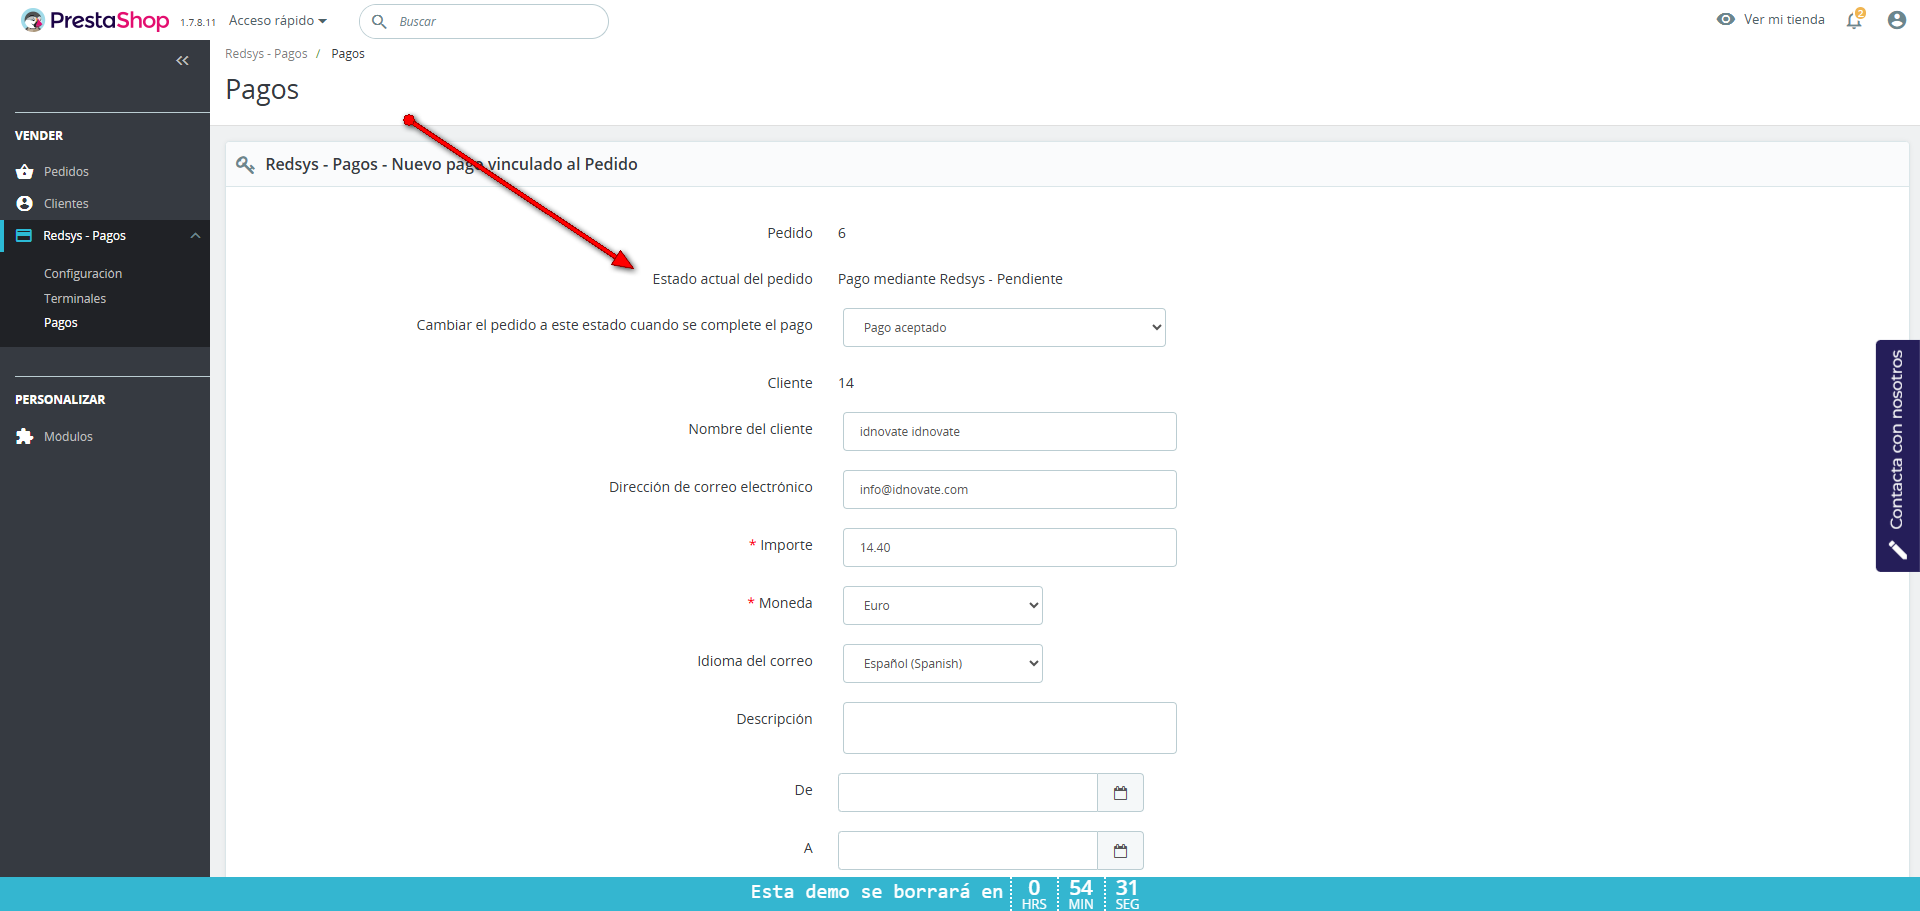Click the Nombre del cliente field
The width and height of the screenshot is (1920, 911).
(x=1010, y=432)
